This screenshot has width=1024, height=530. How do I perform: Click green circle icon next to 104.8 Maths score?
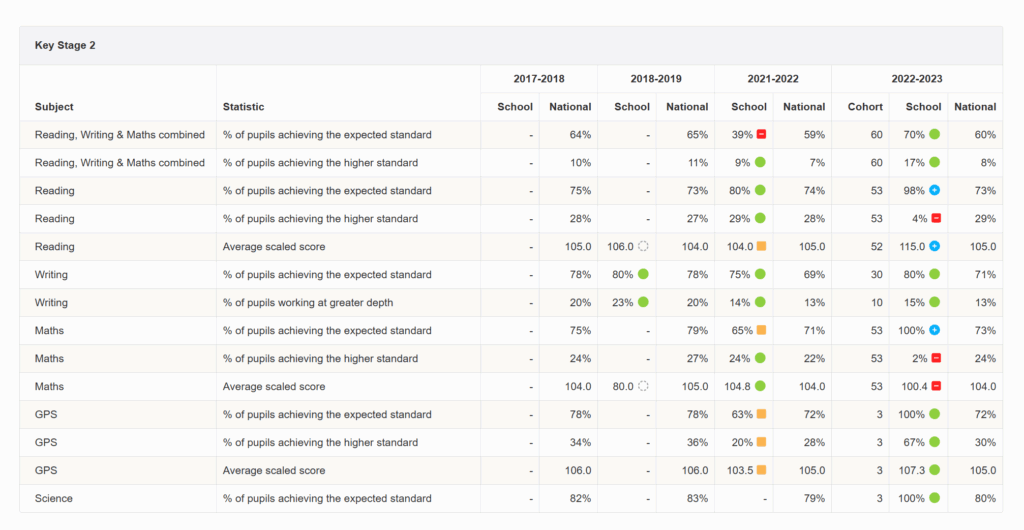click(x=761, y=387)
